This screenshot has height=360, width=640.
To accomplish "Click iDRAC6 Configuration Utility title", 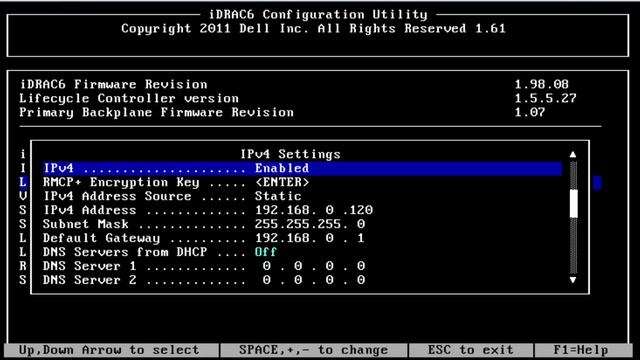I will [318, 14].
